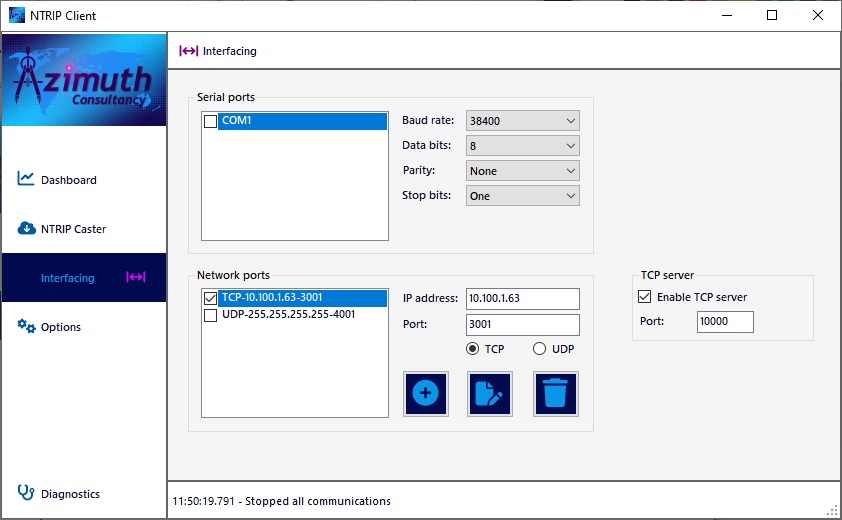Image resolution: width=842 pixels, height=520 pixels.
Task: Click the Azimuth Consultancy logo
Action: [x=84, y=80]
